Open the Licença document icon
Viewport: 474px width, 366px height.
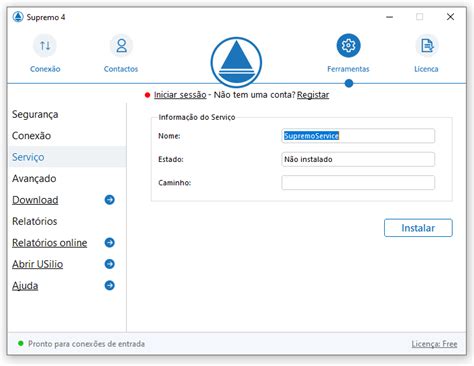click(427, 45)
